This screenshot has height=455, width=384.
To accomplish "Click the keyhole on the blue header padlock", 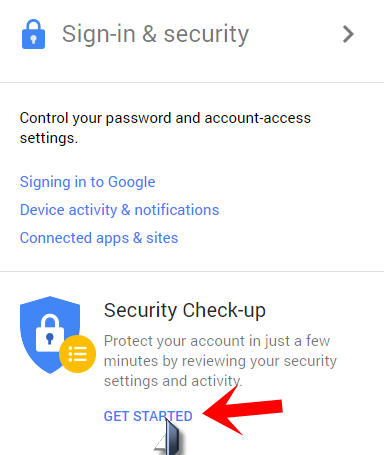I will [x=33, y=40].
